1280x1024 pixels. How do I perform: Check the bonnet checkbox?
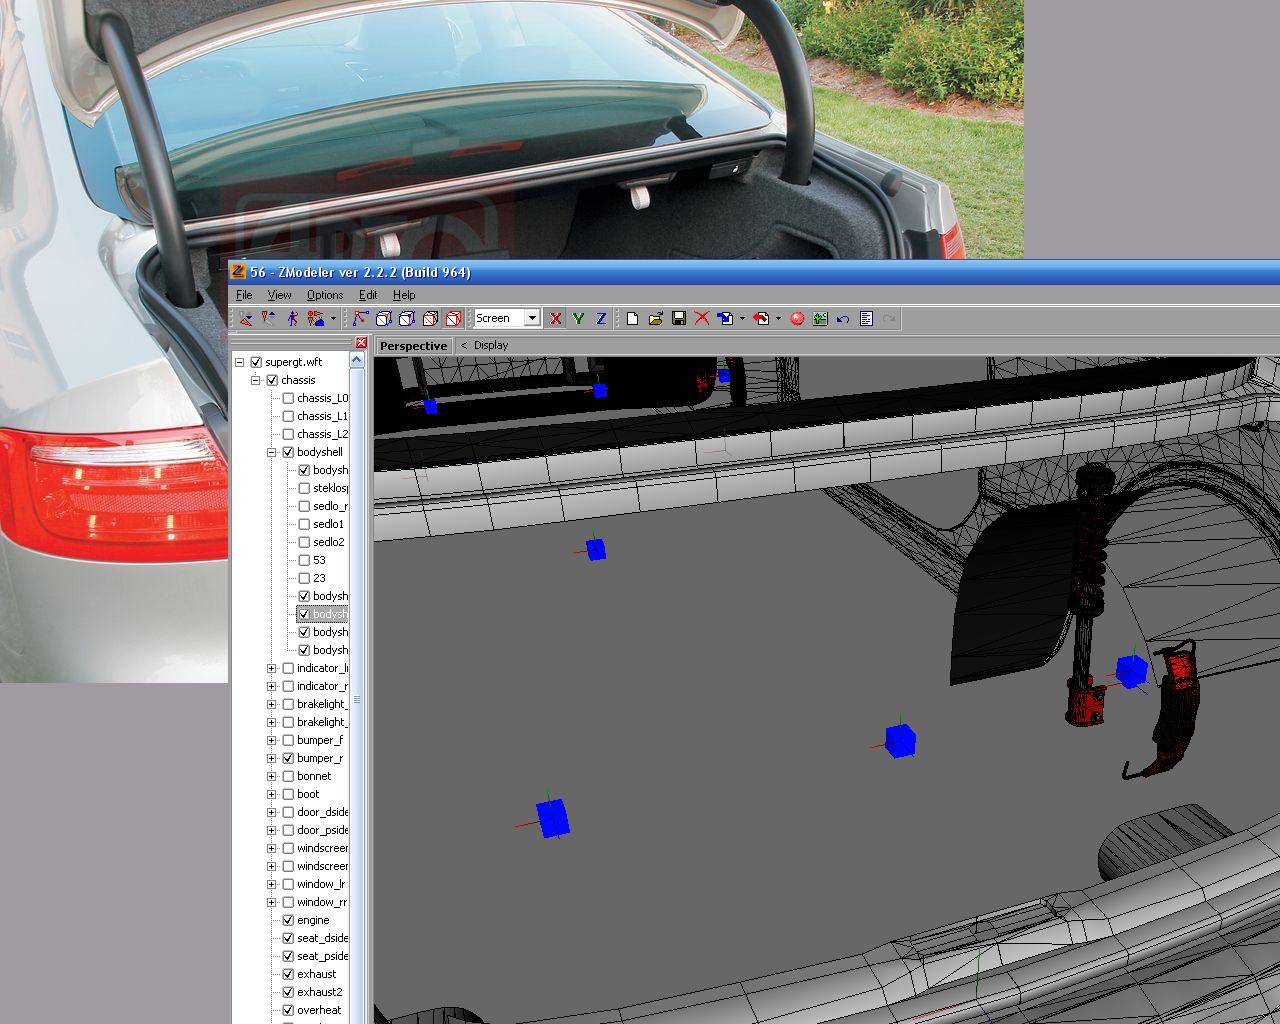click(288, 776)
